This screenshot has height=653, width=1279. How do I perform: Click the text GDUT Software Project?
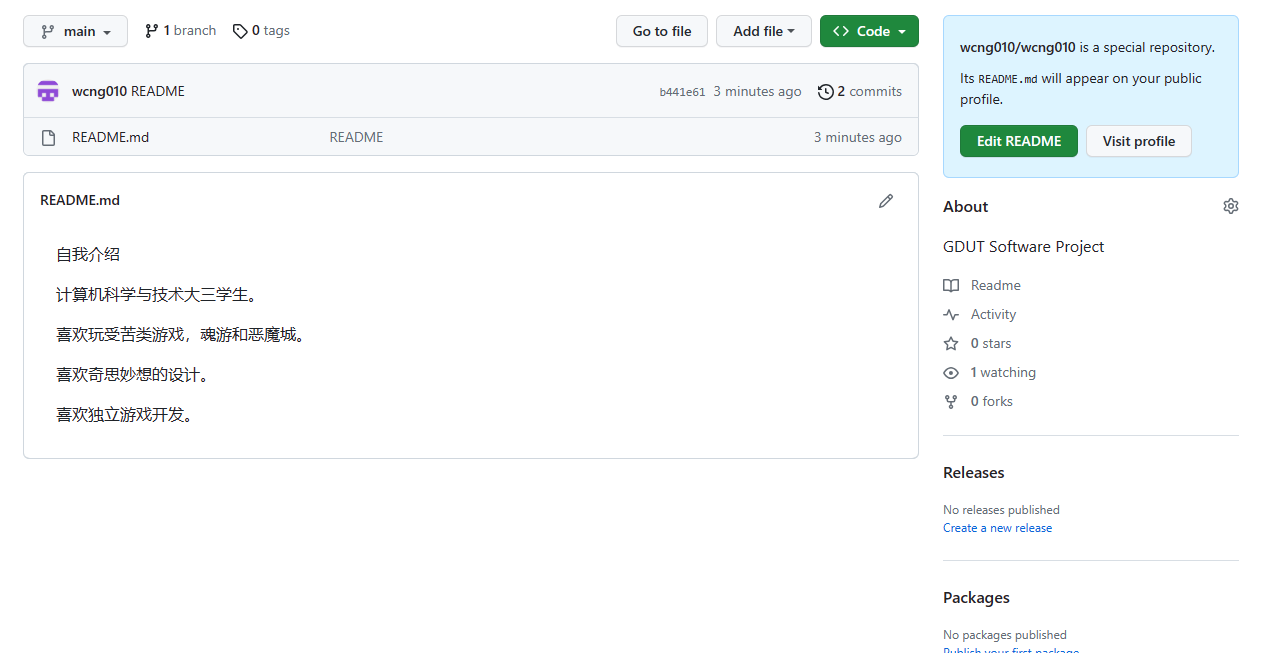1024,247
